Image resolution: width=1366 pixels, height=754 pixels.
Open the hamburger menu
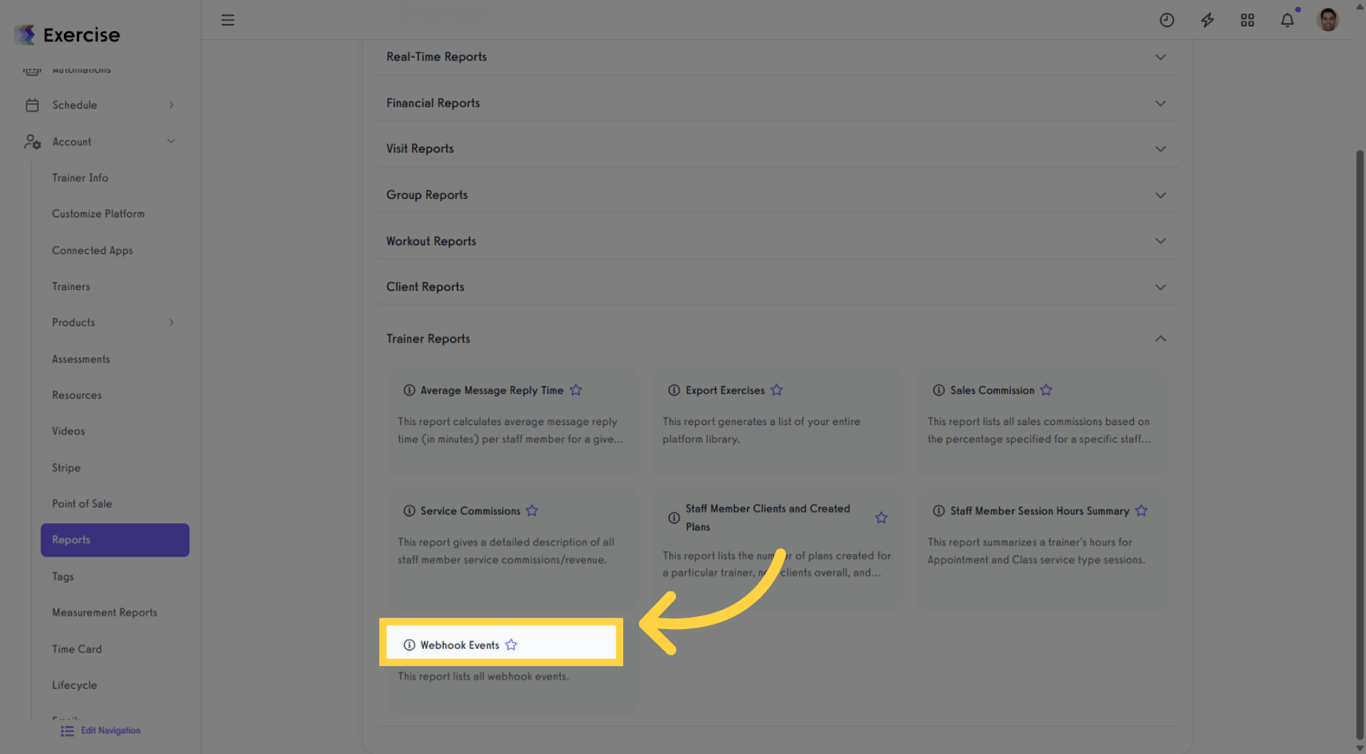pyautogui.click(x=228, y=19)
